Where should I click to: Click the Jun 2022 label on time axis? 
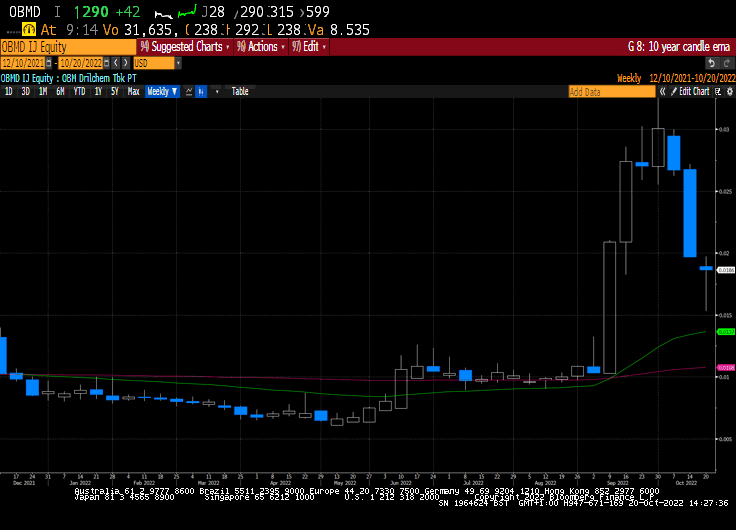(x=400, y=483)
